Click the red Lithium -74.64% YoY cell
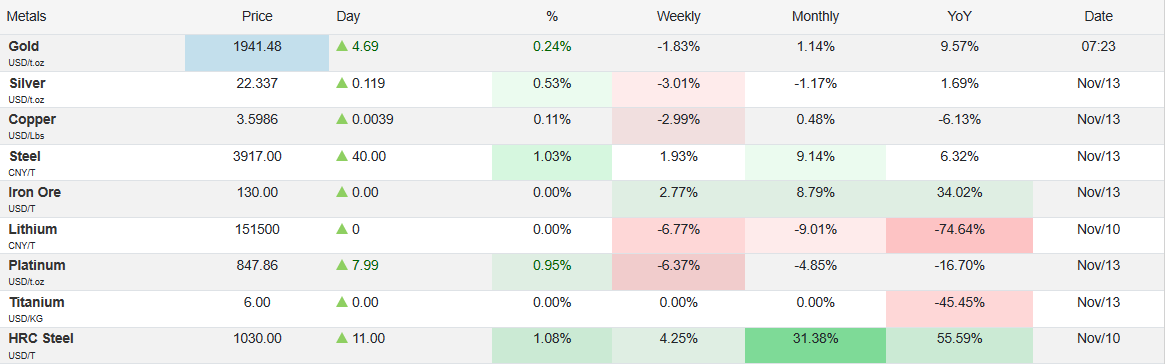Viewport: 1165px width, 364px height. [x=959, y=236]
